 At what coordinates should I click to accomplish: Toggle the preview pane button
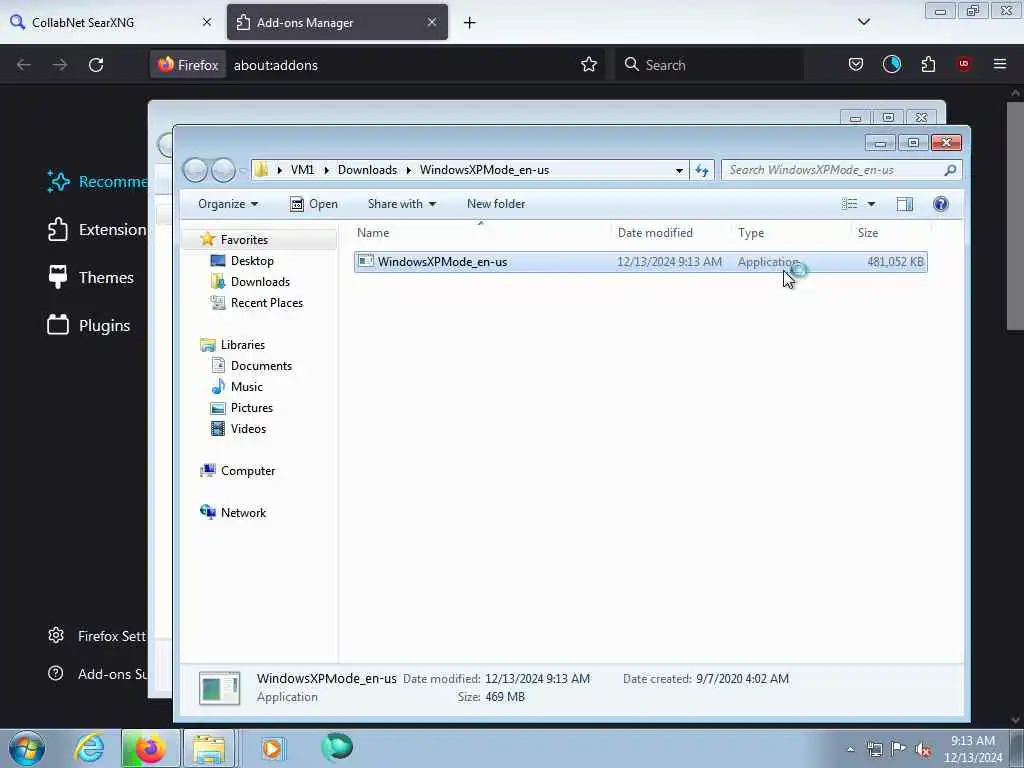(x=904, y=204)
